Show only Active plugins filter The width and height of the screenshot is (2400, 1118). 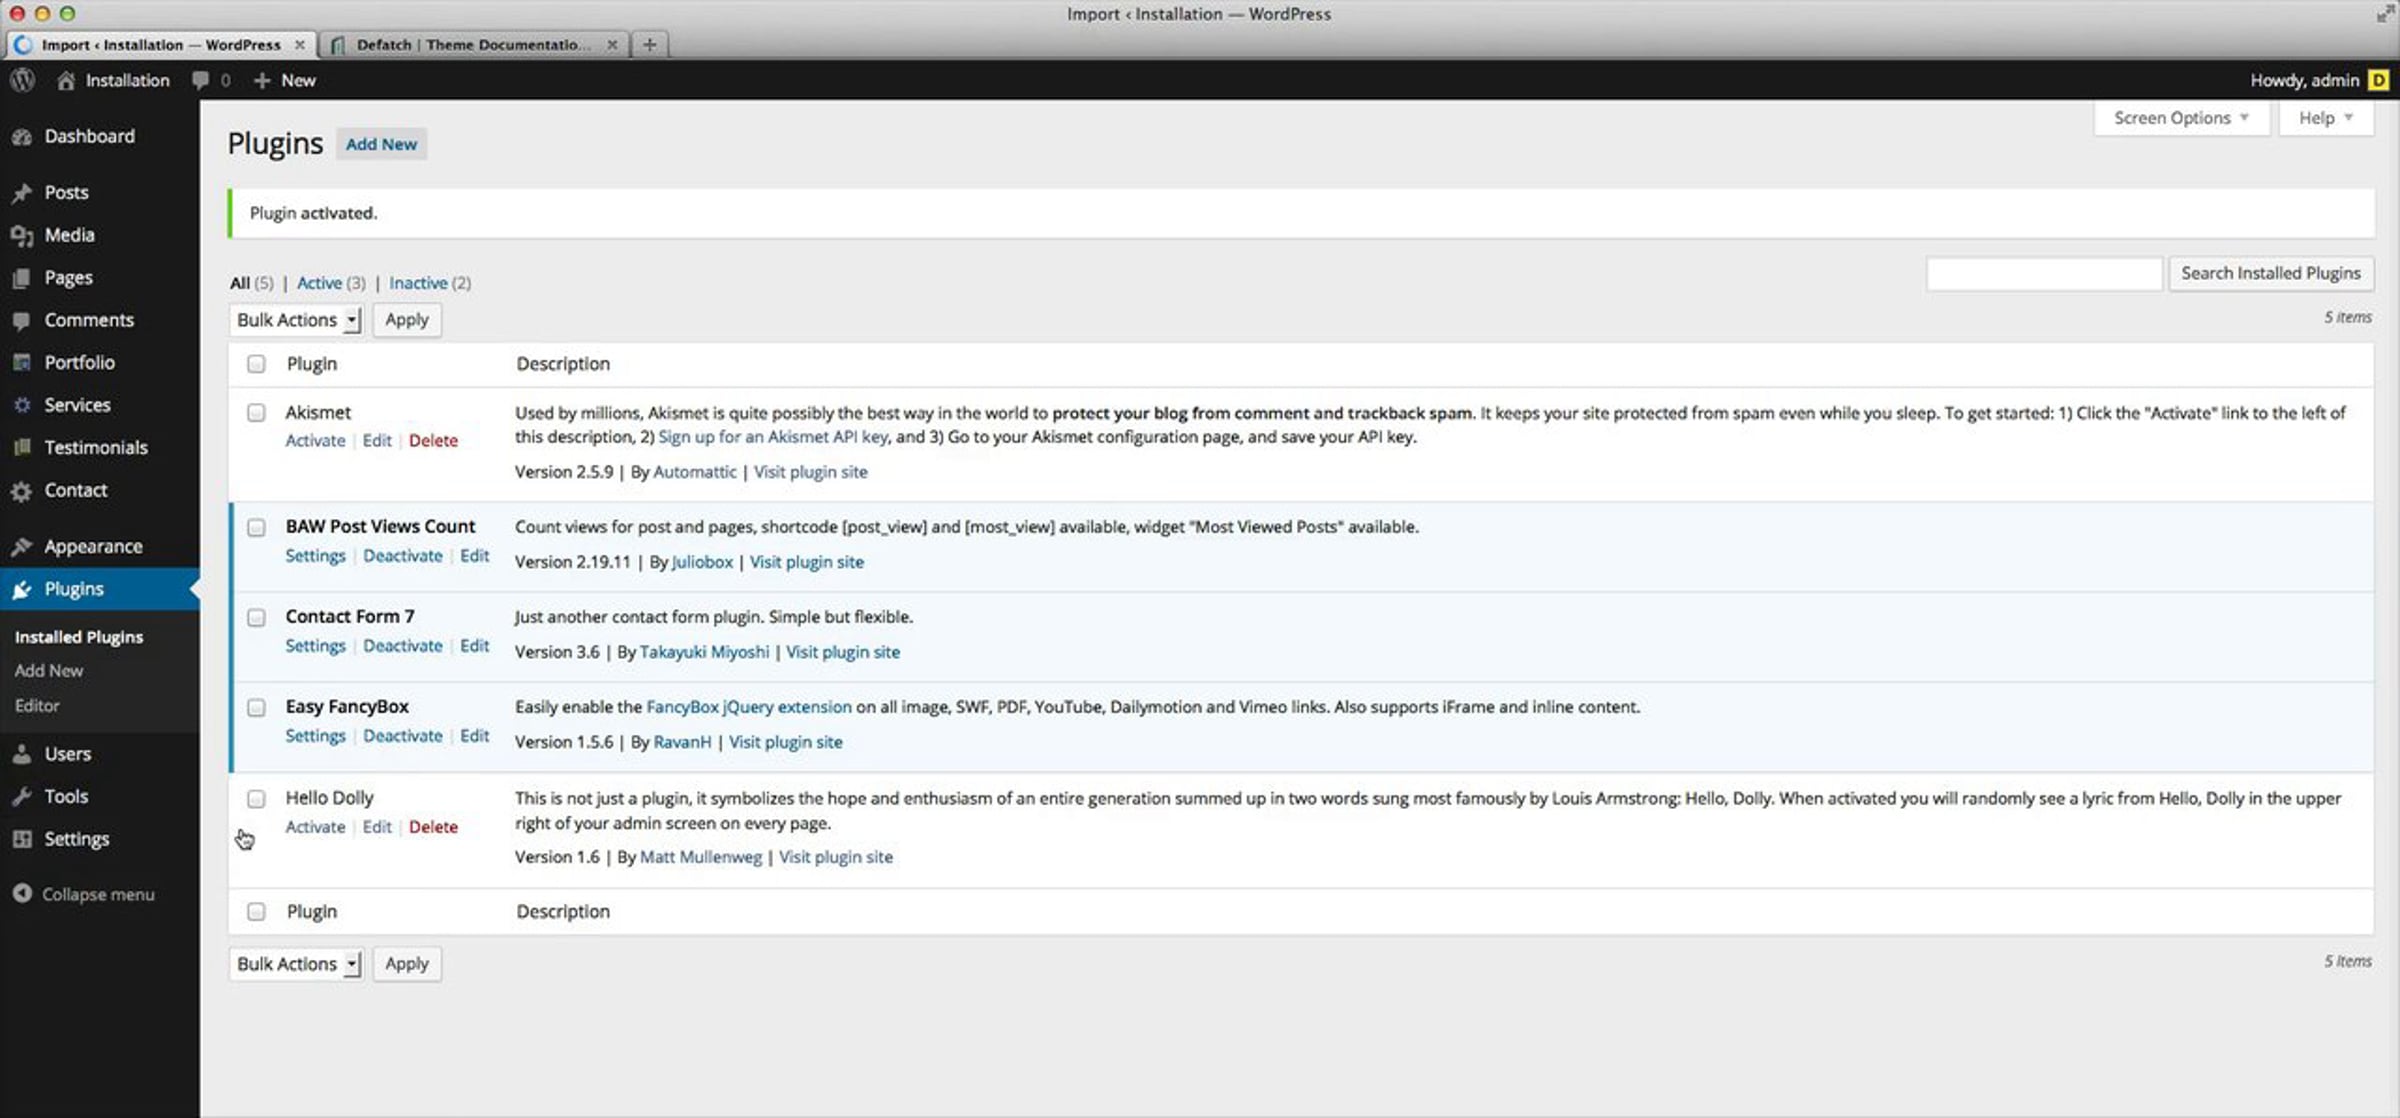tap(319, 283)
